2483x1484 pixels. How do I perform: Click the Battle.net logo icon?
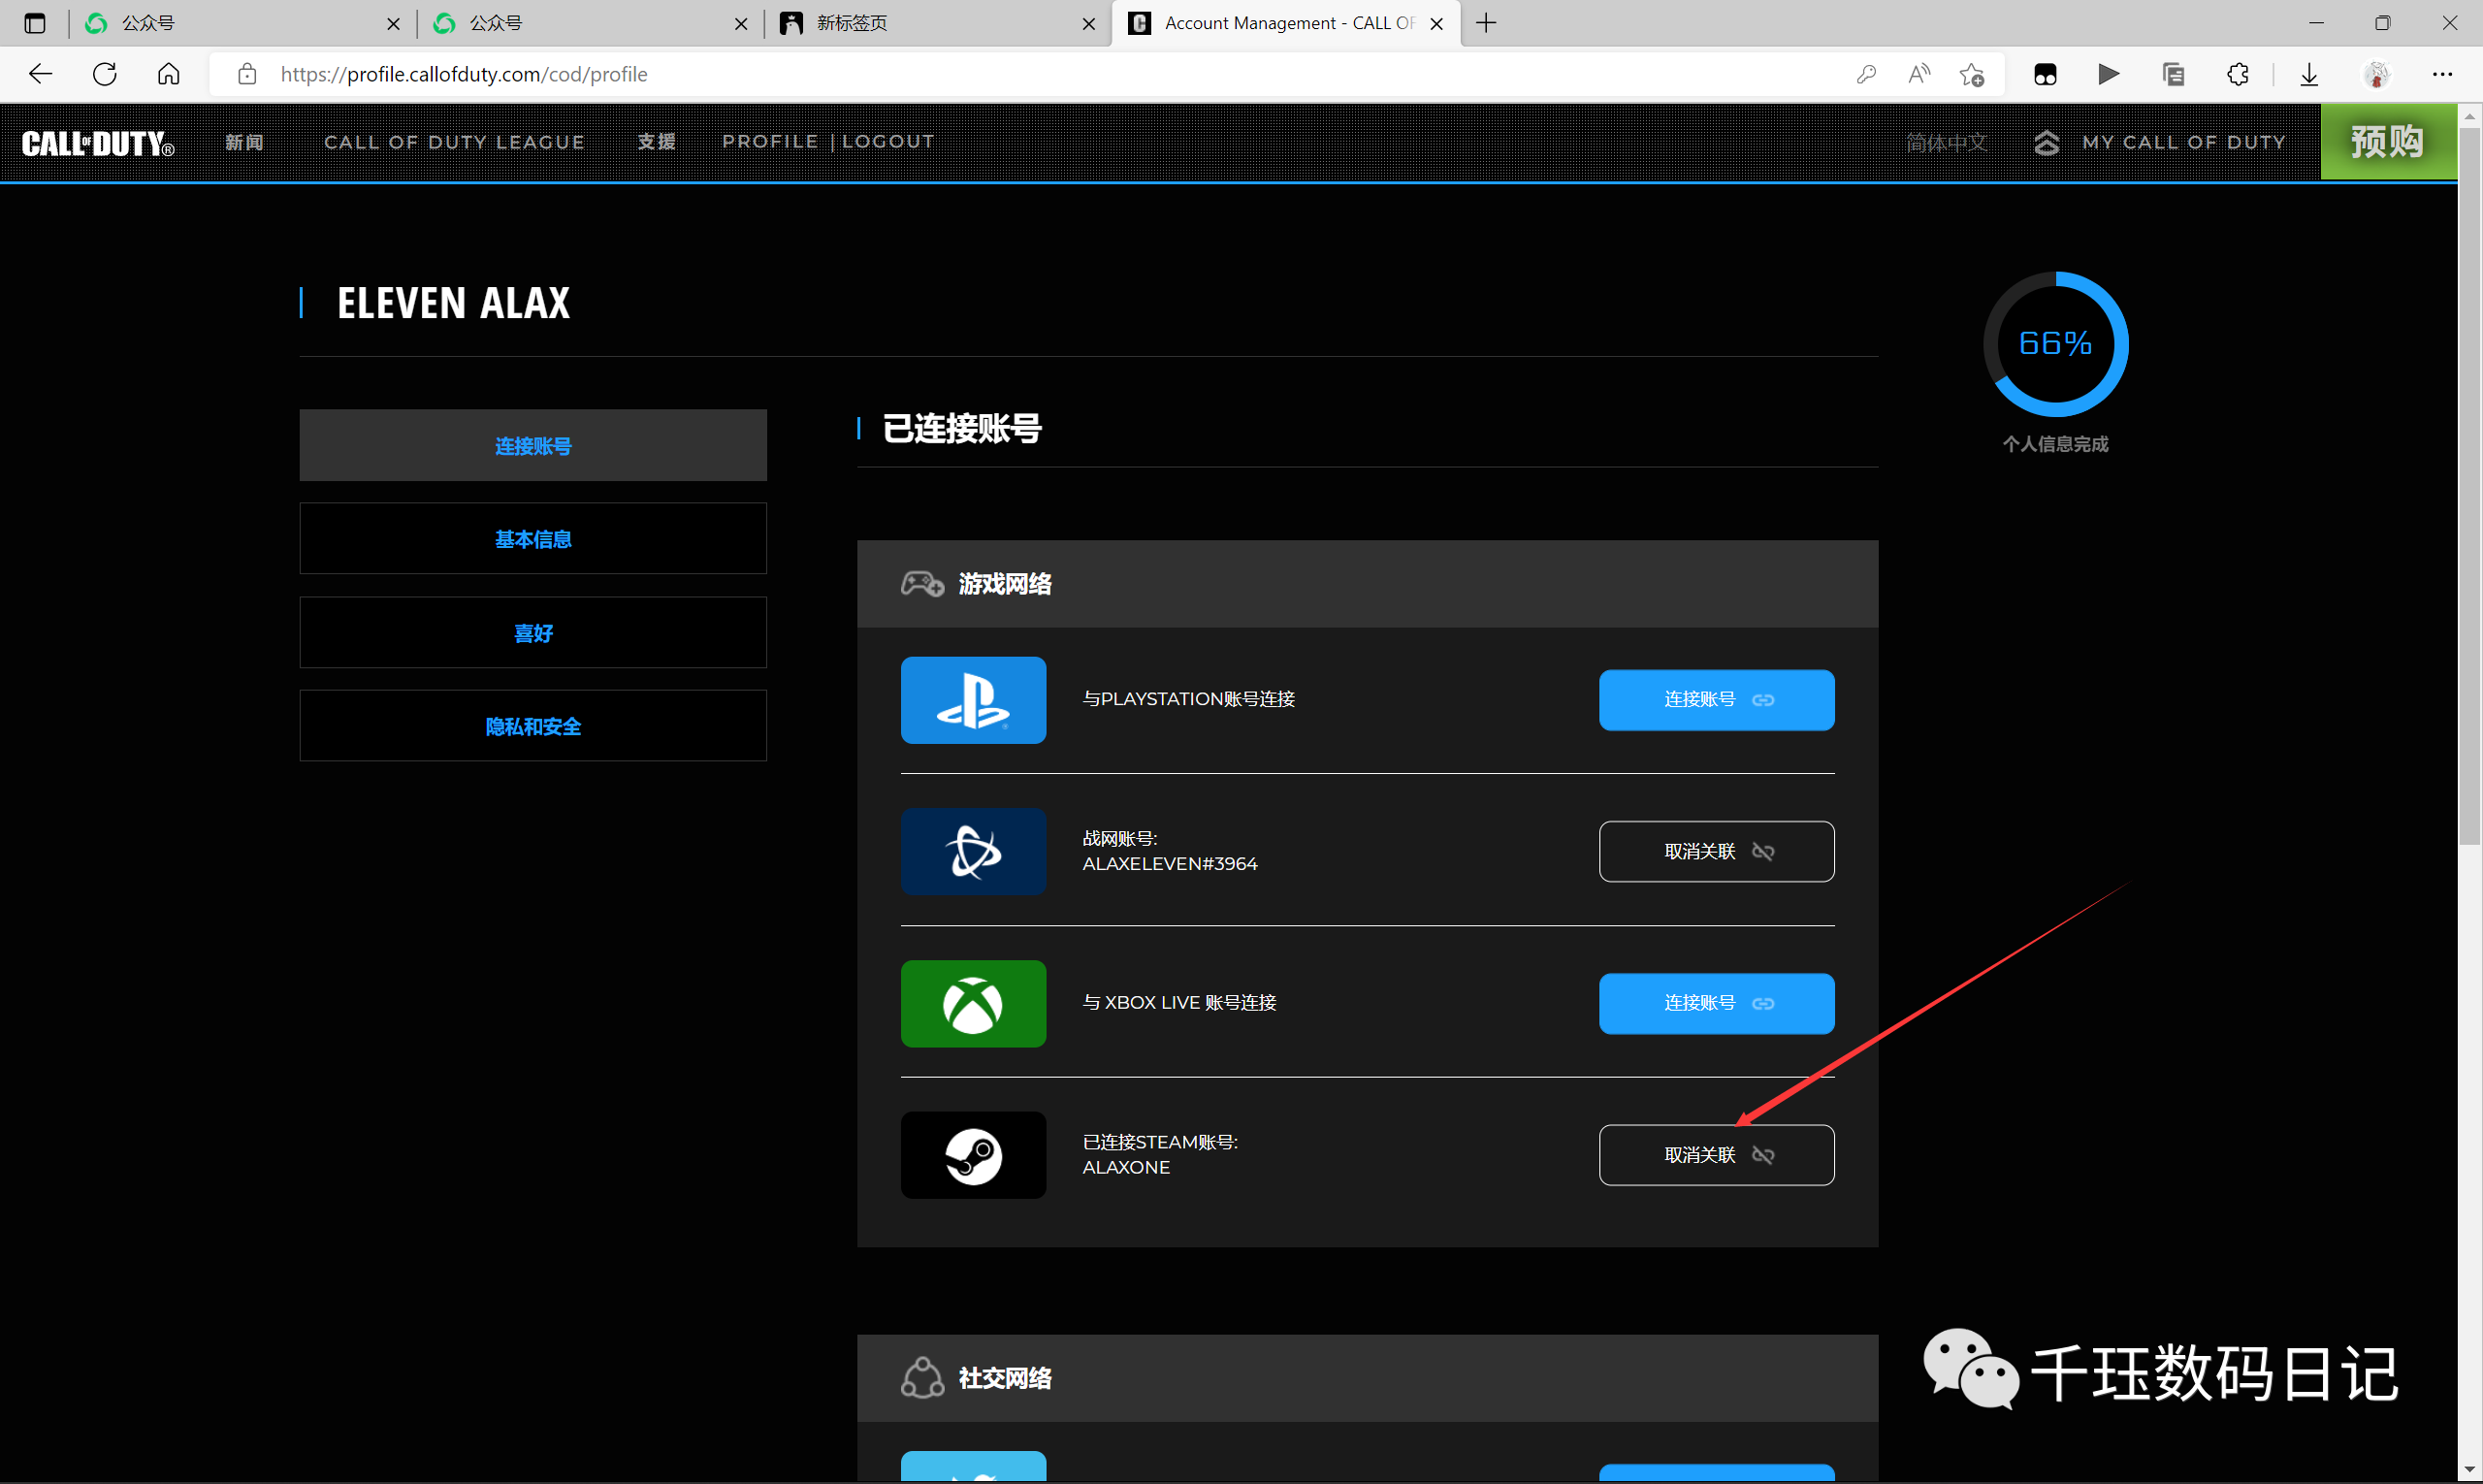tap(973, 852)
